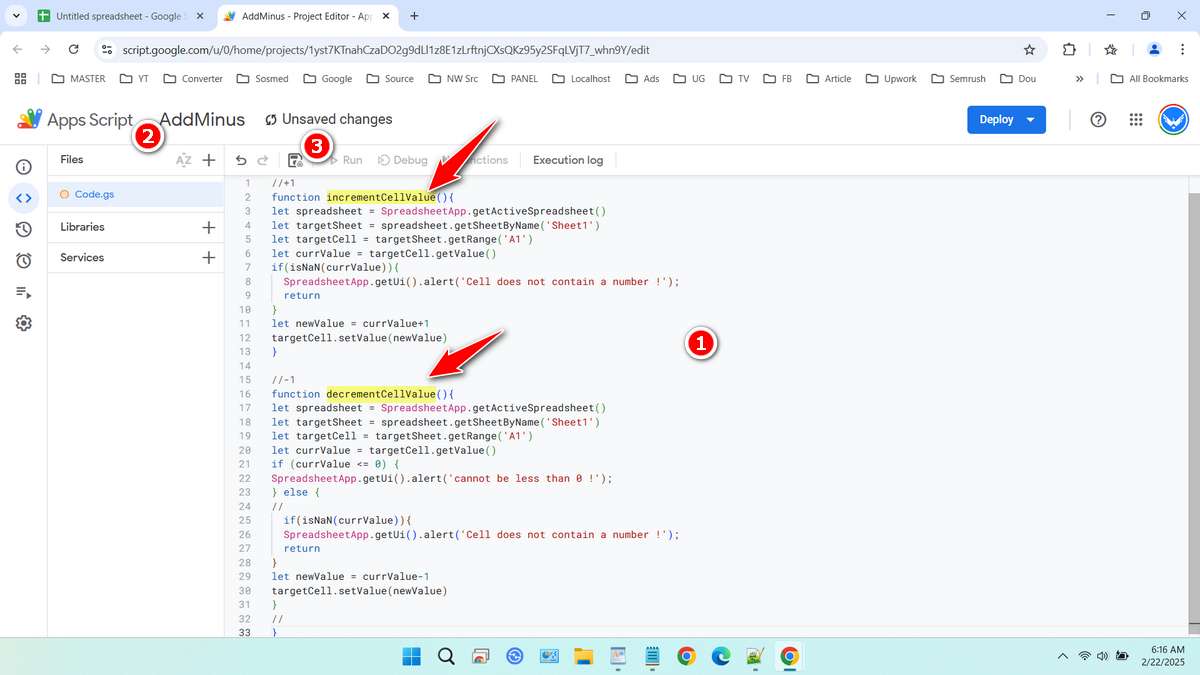
Task: Open the Triggers alarm clock icon
Action: [x=24, y=261]
